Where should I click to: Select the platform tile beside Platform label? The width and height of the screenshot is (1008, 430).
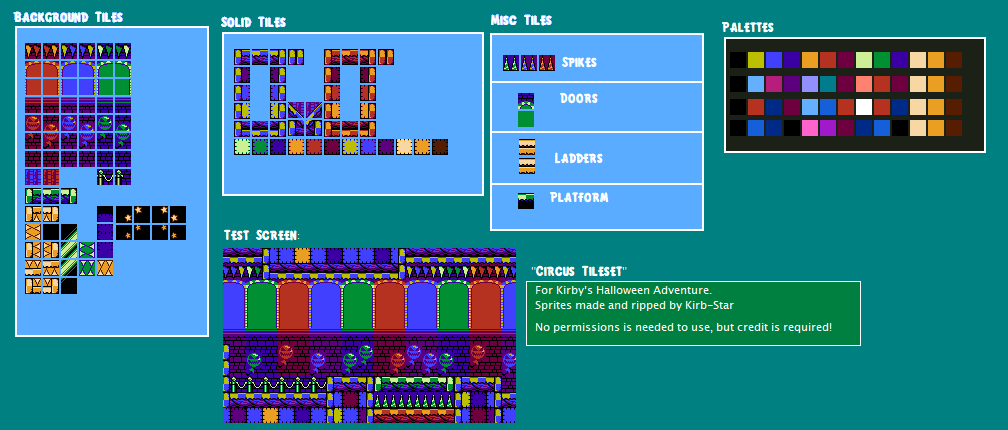coord(526,201)
